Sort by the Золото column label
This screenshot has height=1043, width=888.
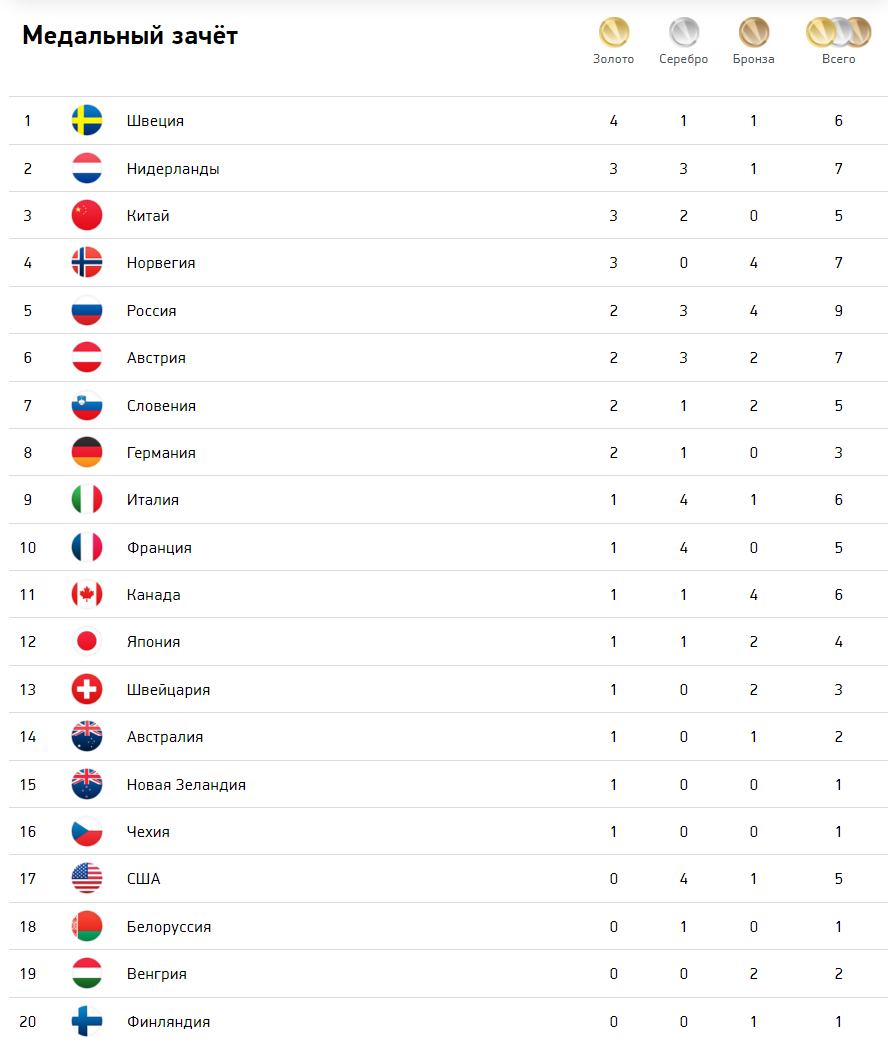click(x=613, y=59)
